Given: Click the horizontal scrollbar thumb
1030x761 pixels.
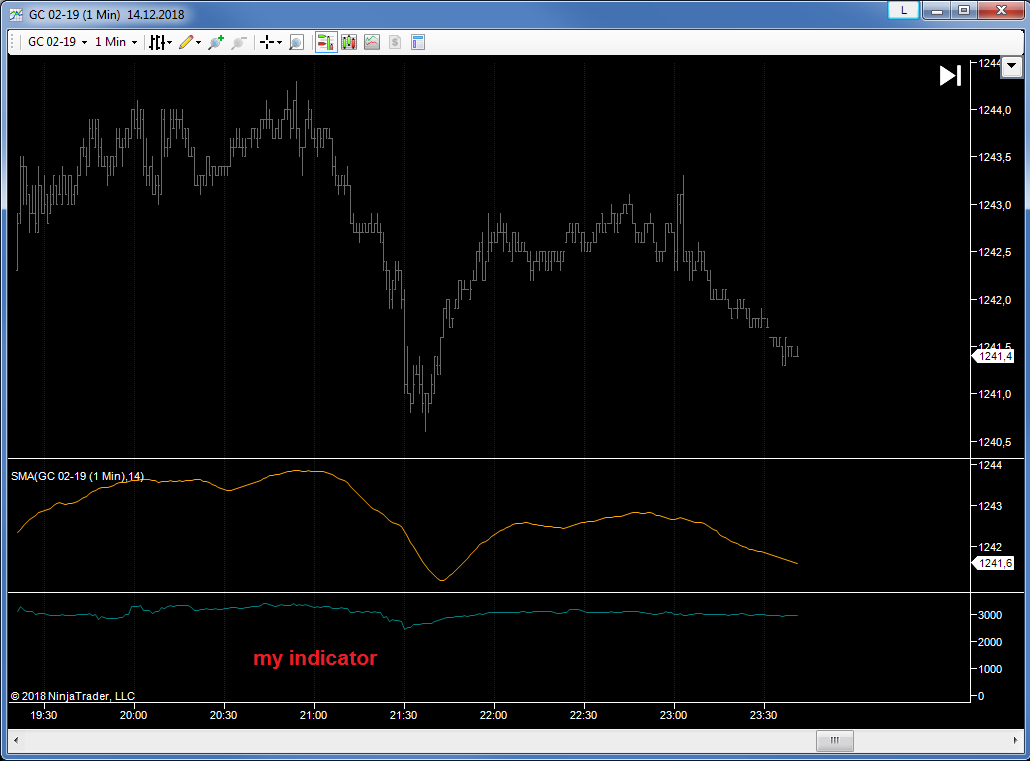Looking at the screenshot, I should click(x=834, y=740).
